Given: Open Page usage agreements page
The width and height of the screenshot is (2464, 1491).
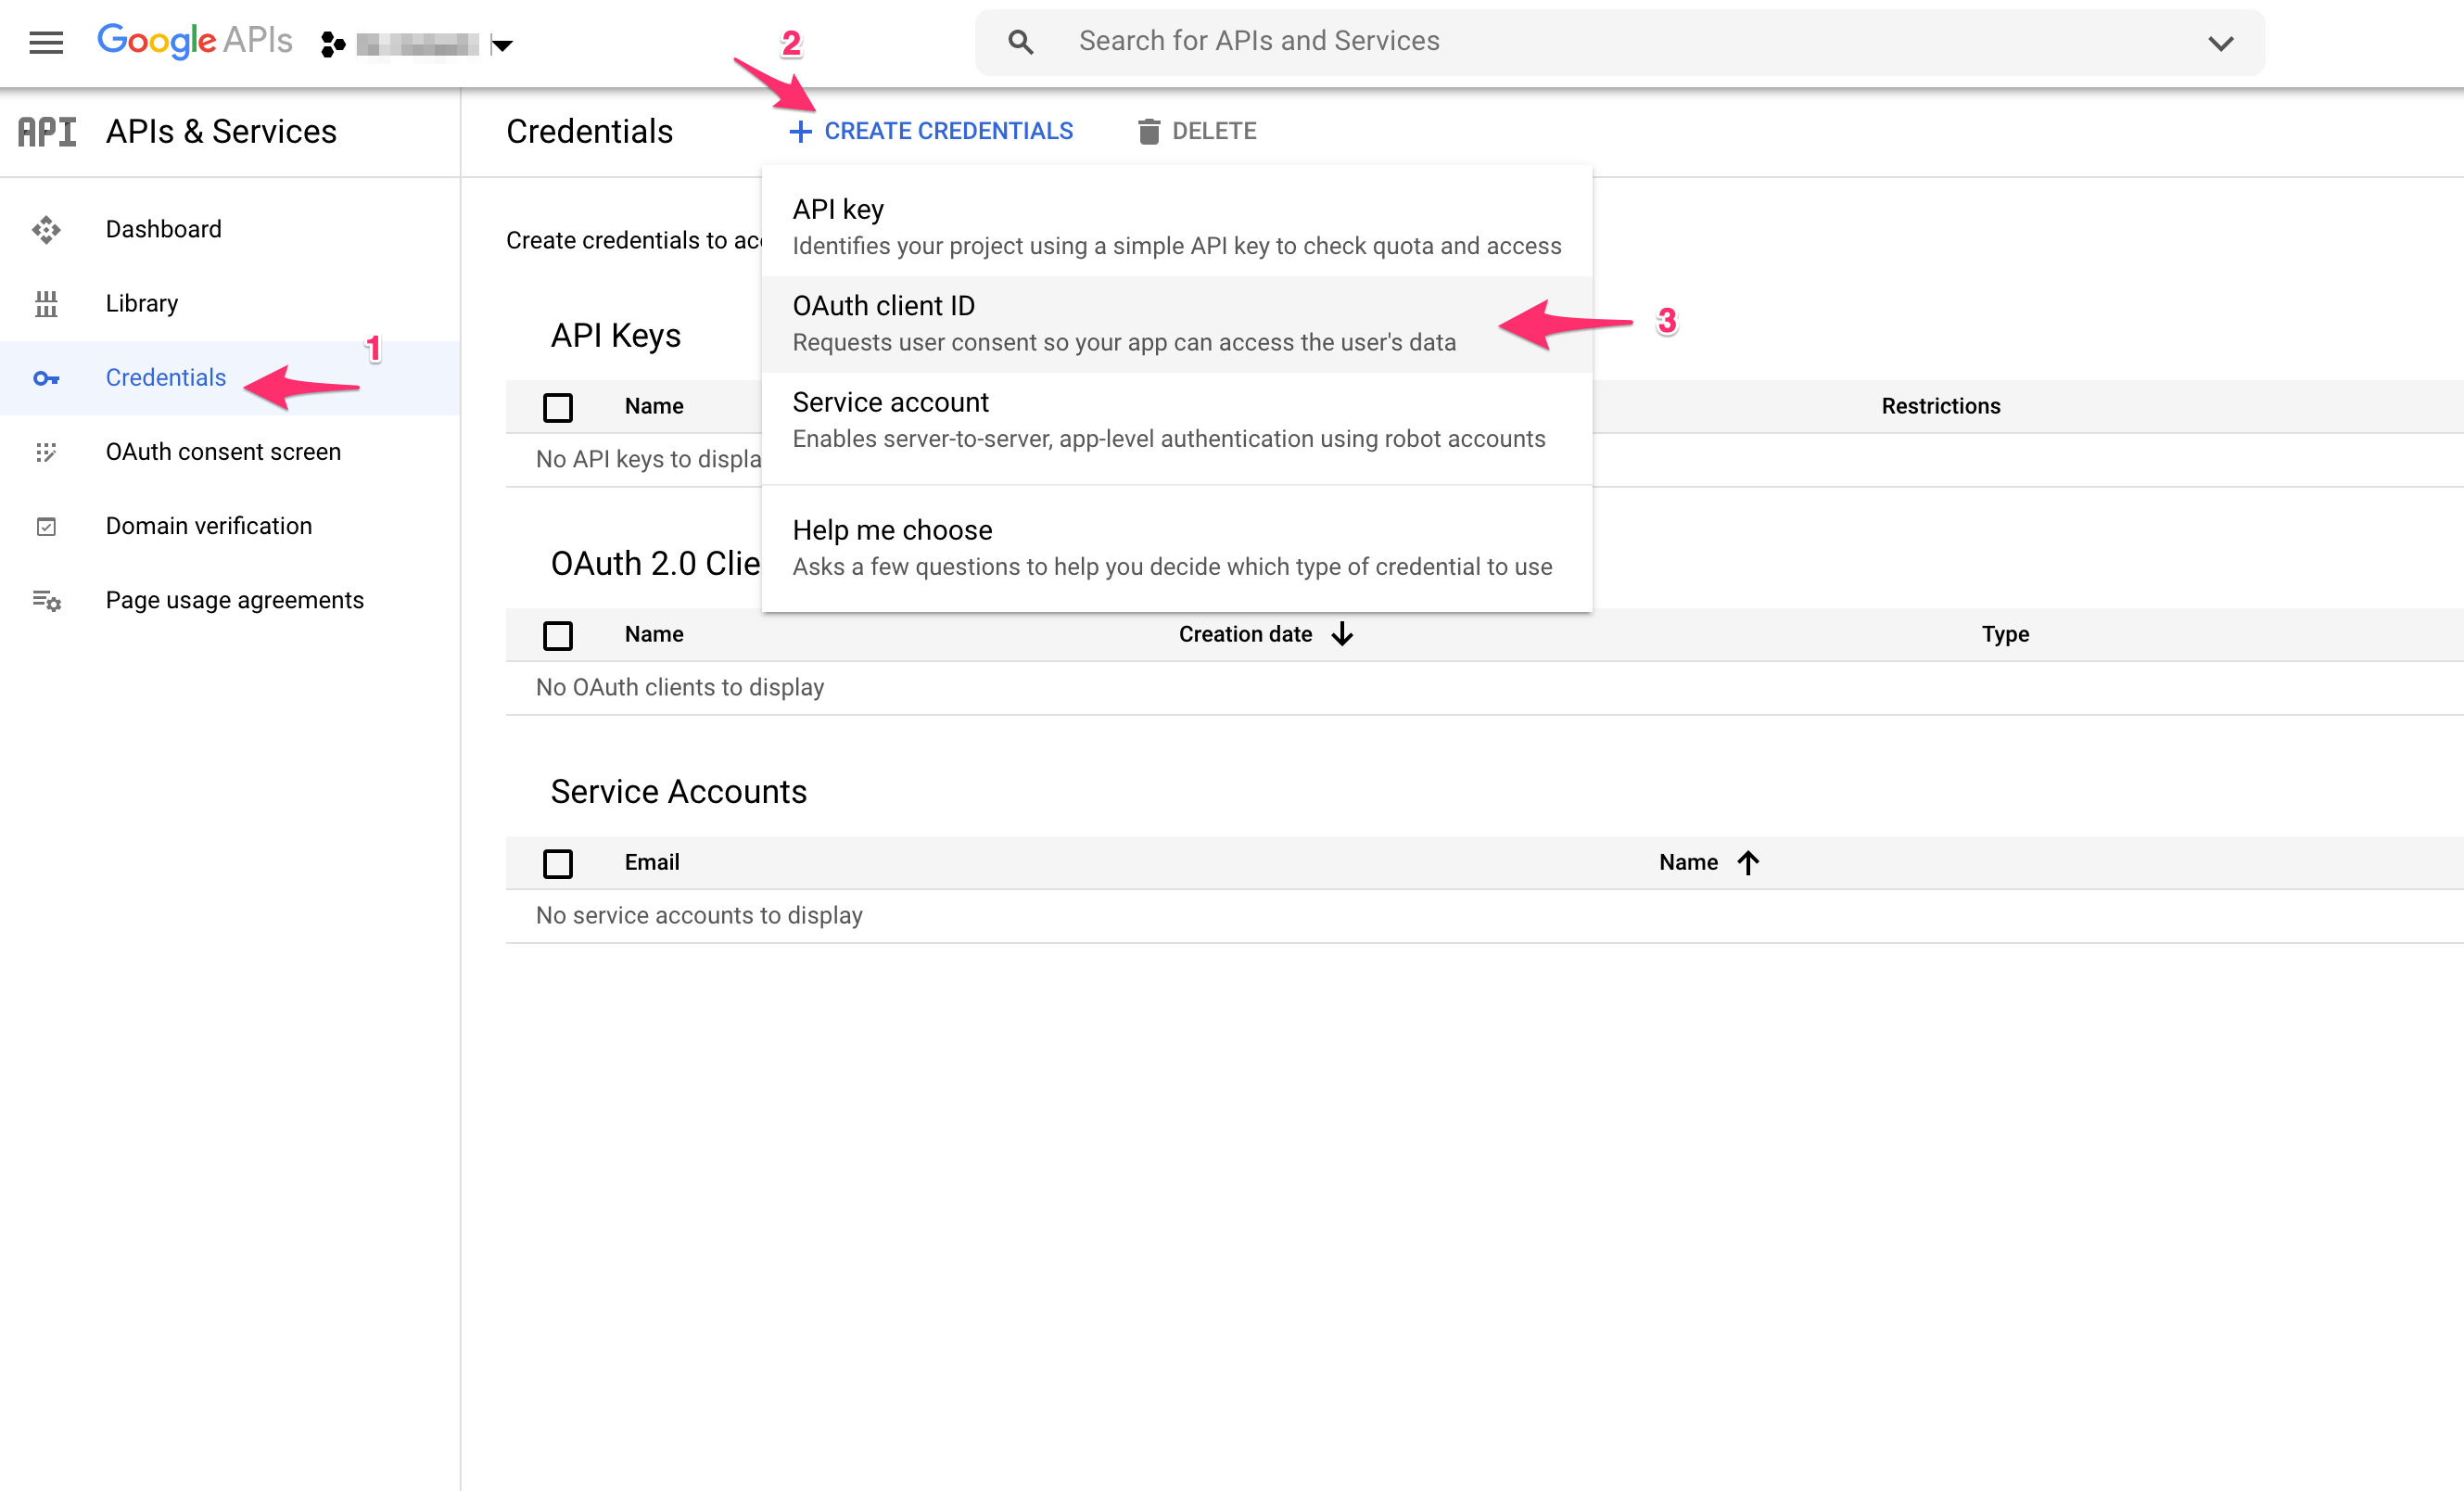Looking at the screenshot, I should pos(234,600).
